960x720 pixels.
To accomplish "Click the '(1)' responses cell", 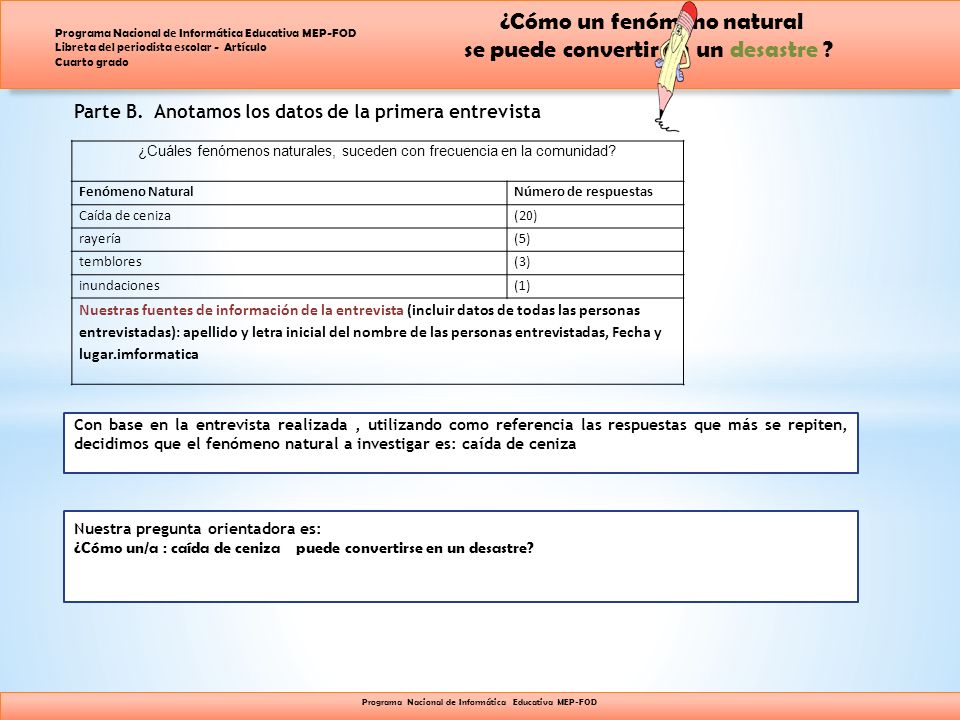I will tap(595, 286).
